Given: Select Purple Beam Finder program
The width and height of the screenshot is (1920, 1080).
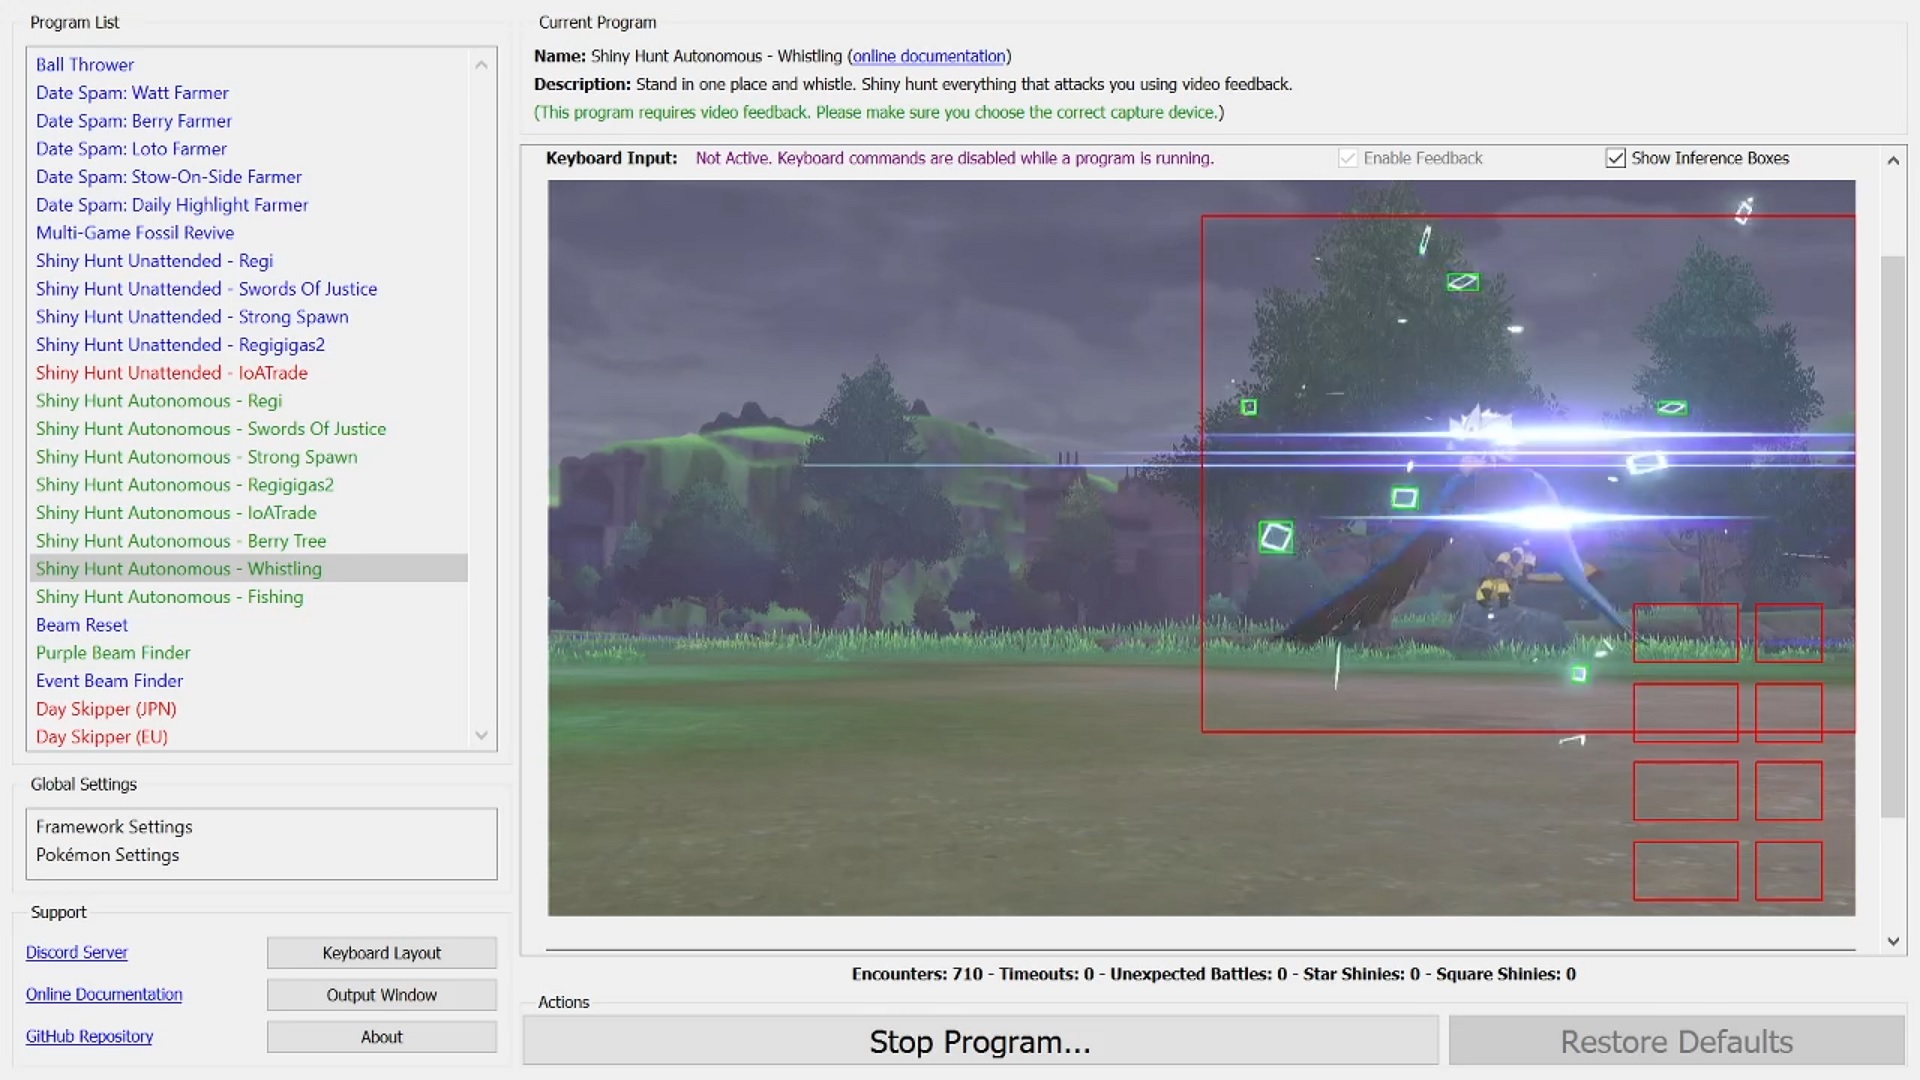Looking at the screenshot, I should (113, 652).
